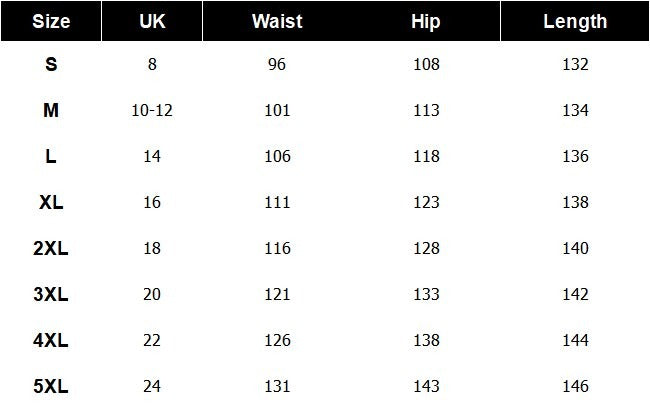Click the 2XL size row label
Image resolution: width=650 pixels, height=409 pixels.
[51, 249]
